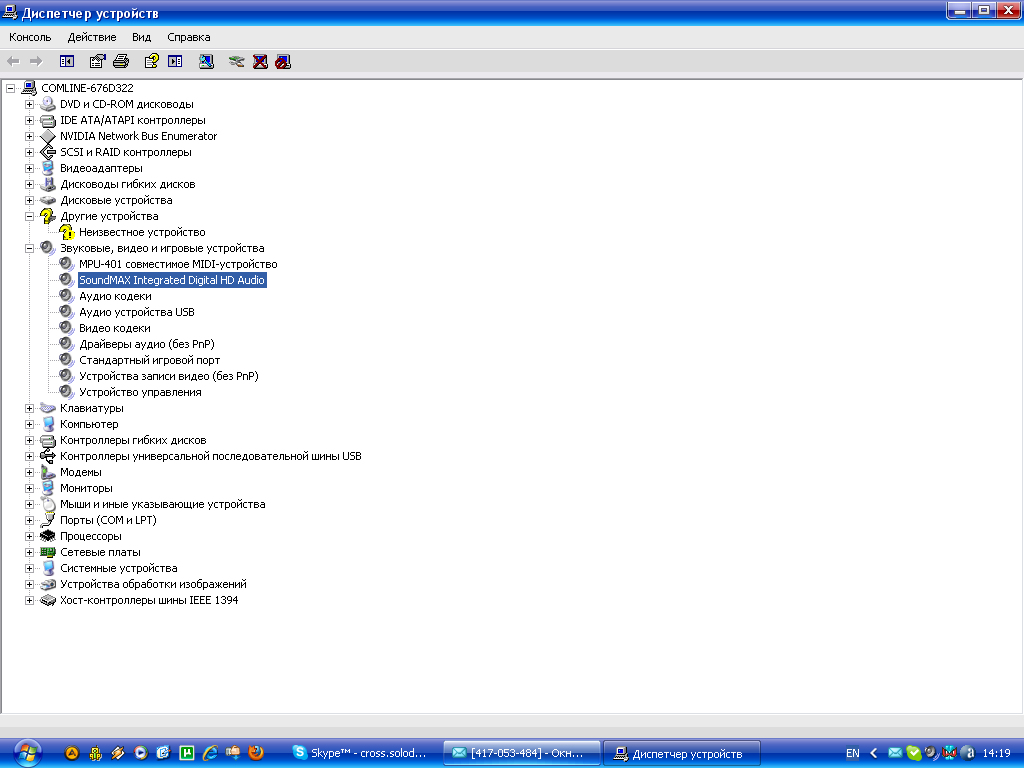Expand SCSI и RAID контроллеры
Screen dimensions: 1025x769
pyautogui.click(x=29, y=152)
